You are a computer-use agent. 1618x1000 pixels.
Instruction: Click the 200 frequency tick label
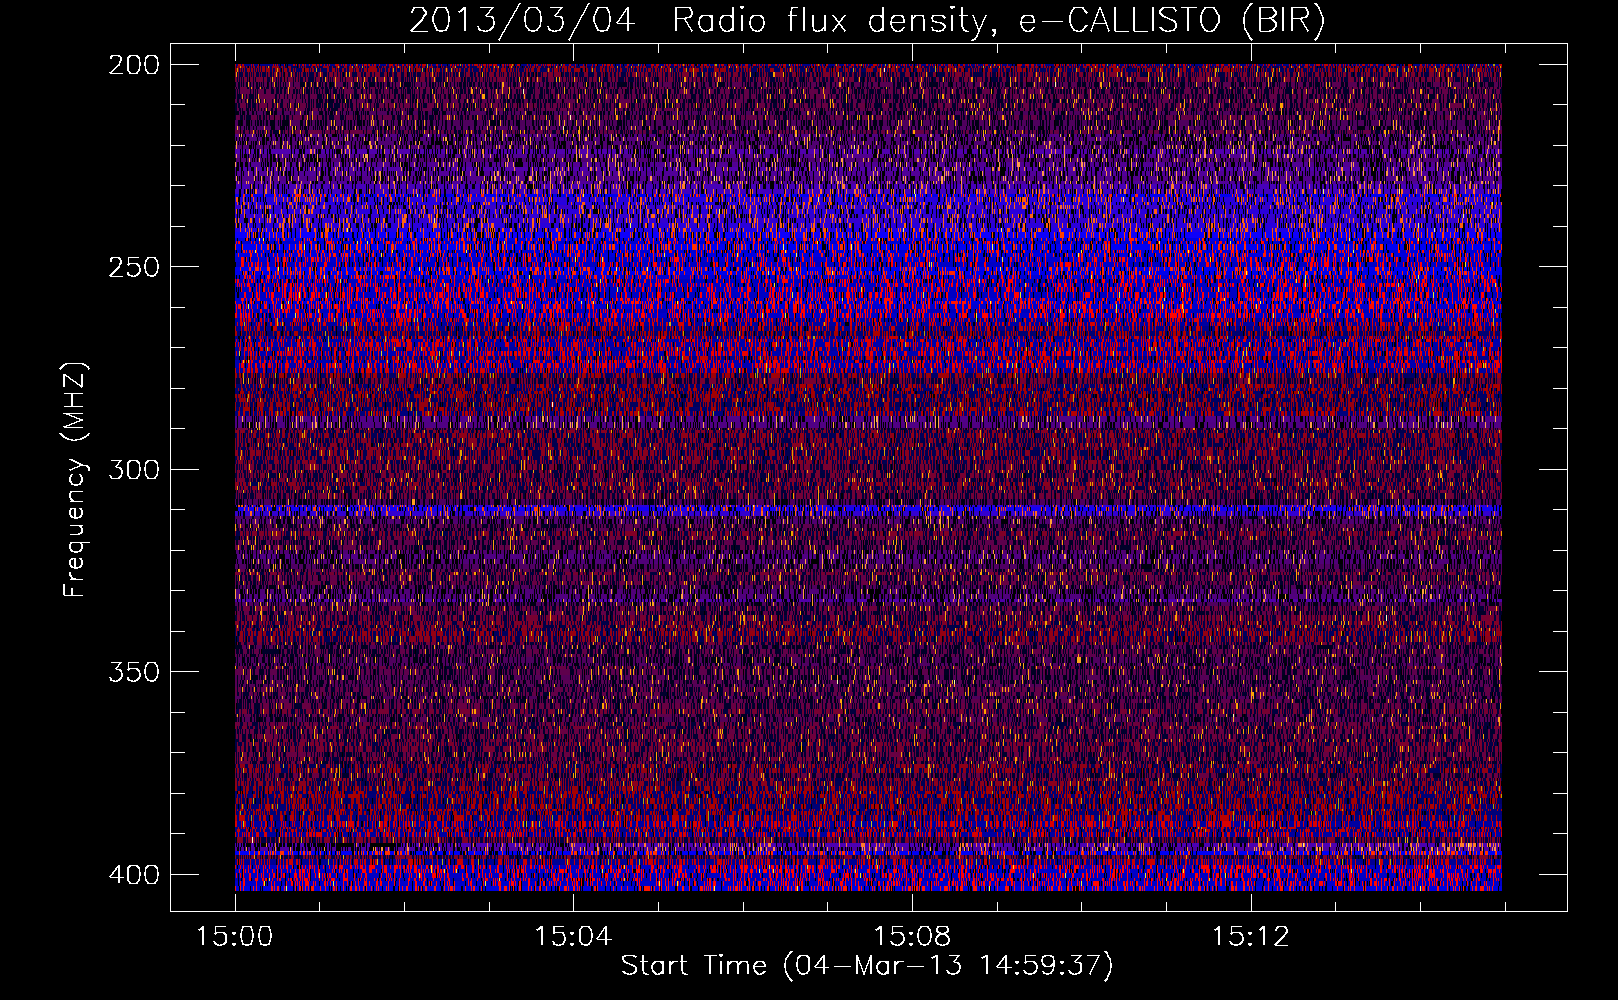(x=133, y=65)
